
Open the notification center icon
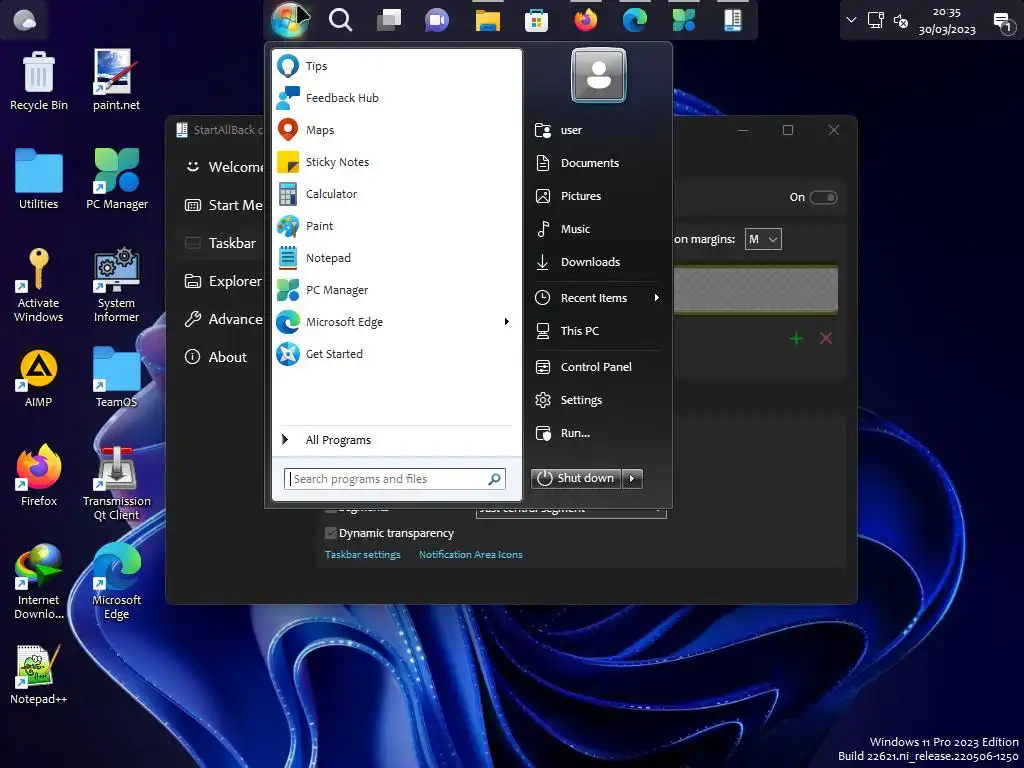(1003, 22)
